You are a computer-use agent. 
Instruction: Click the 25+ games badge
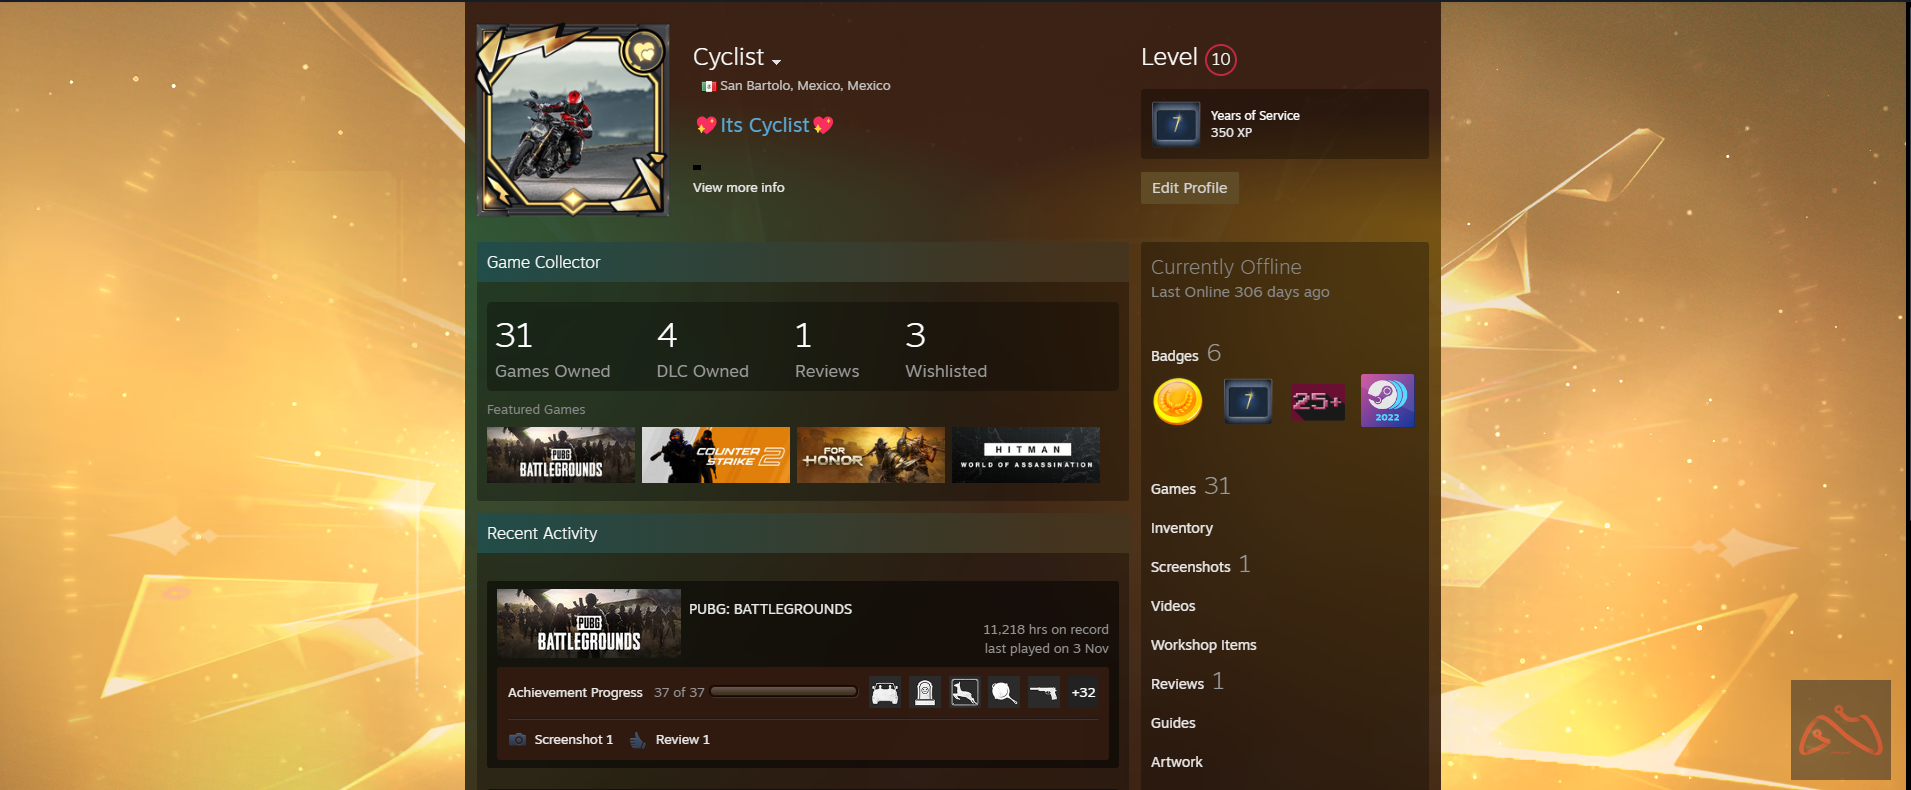click(x=1317, y=401)
